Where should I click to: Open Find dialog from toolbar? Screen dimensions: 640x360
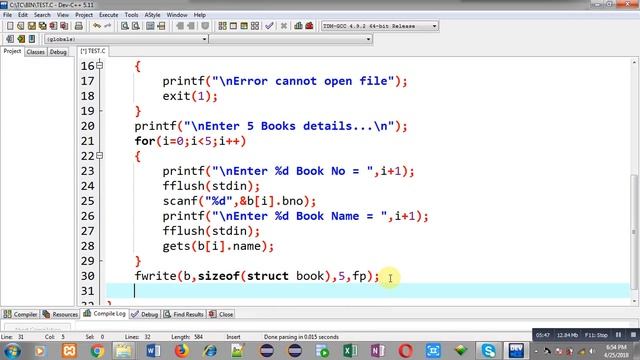pos(125,26)
